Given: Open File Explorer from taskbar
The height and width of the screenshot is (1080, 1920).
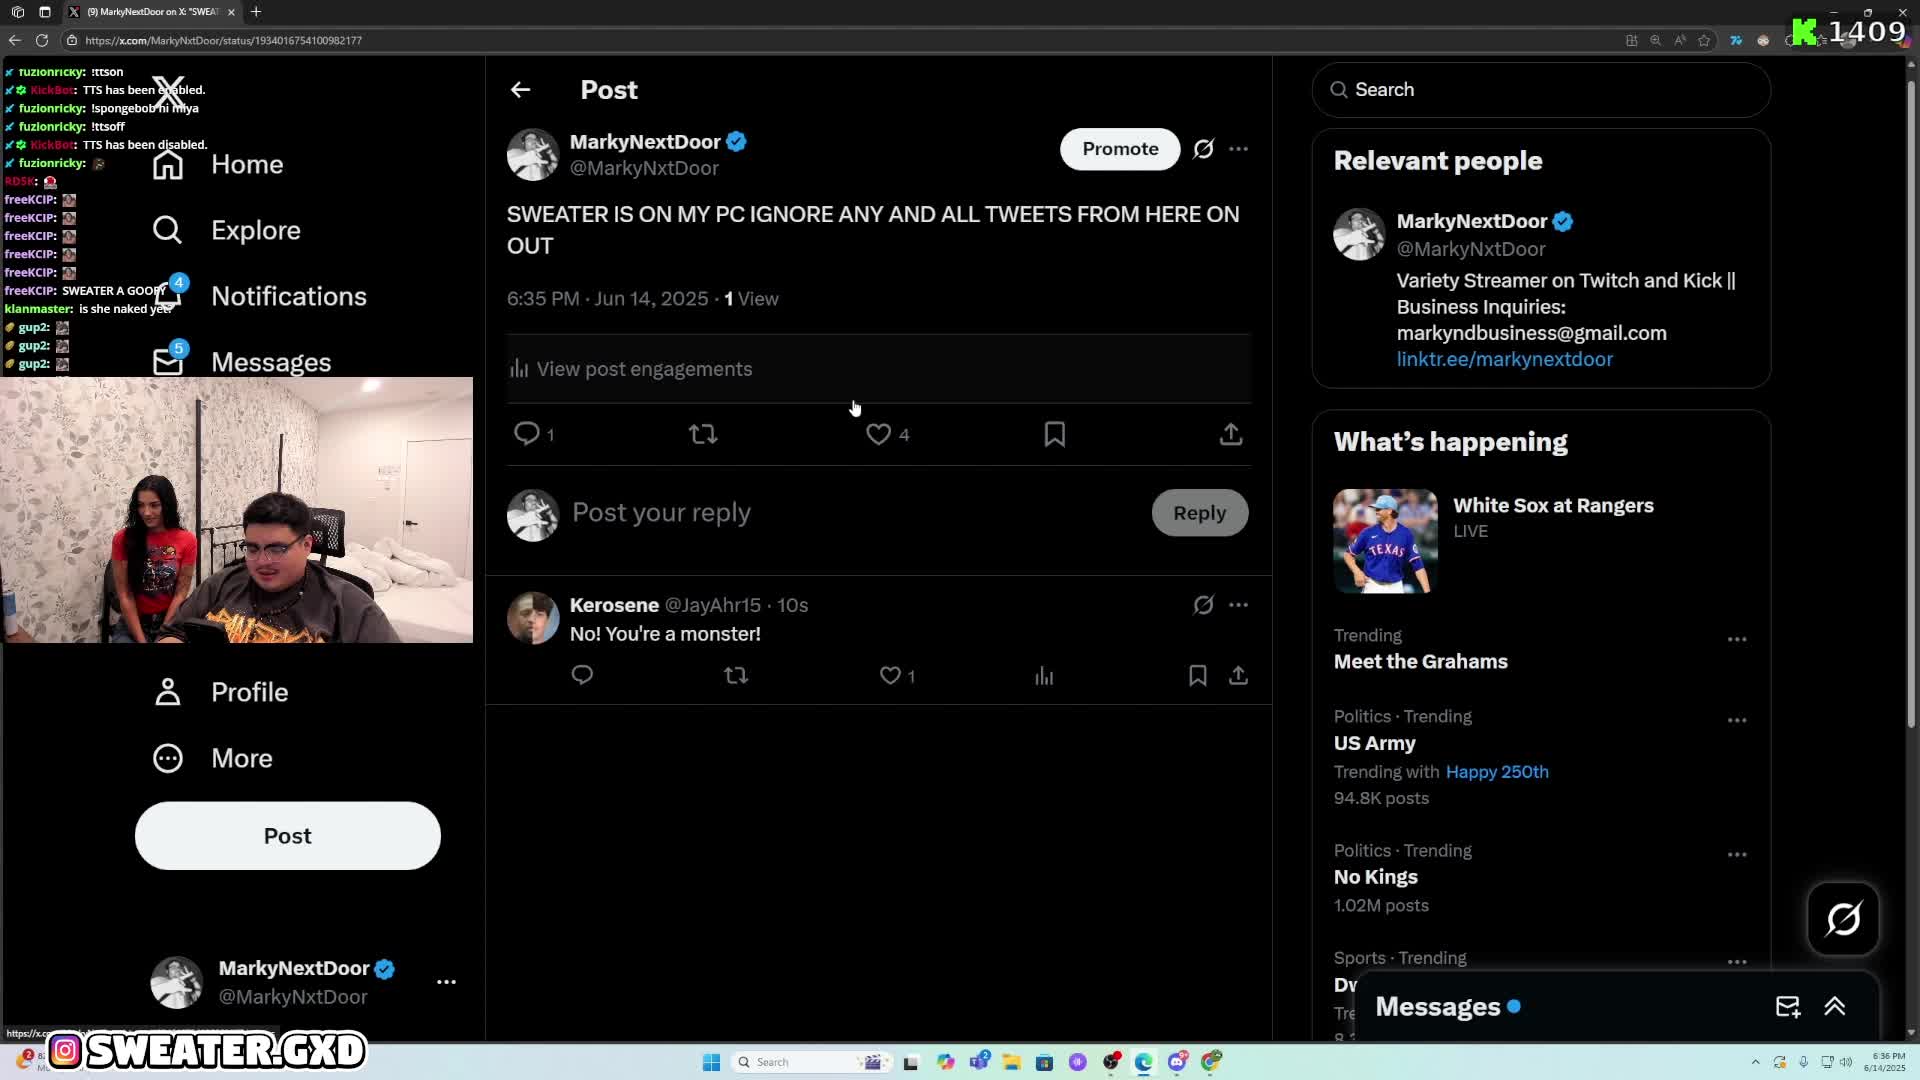Looking at the screenshot, I should (1011, 1062).
